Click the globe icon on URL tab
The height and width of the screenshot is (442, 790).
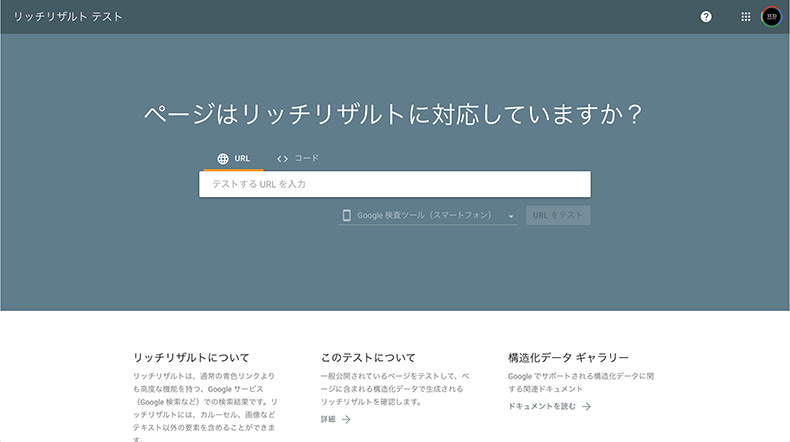point(223,159)
